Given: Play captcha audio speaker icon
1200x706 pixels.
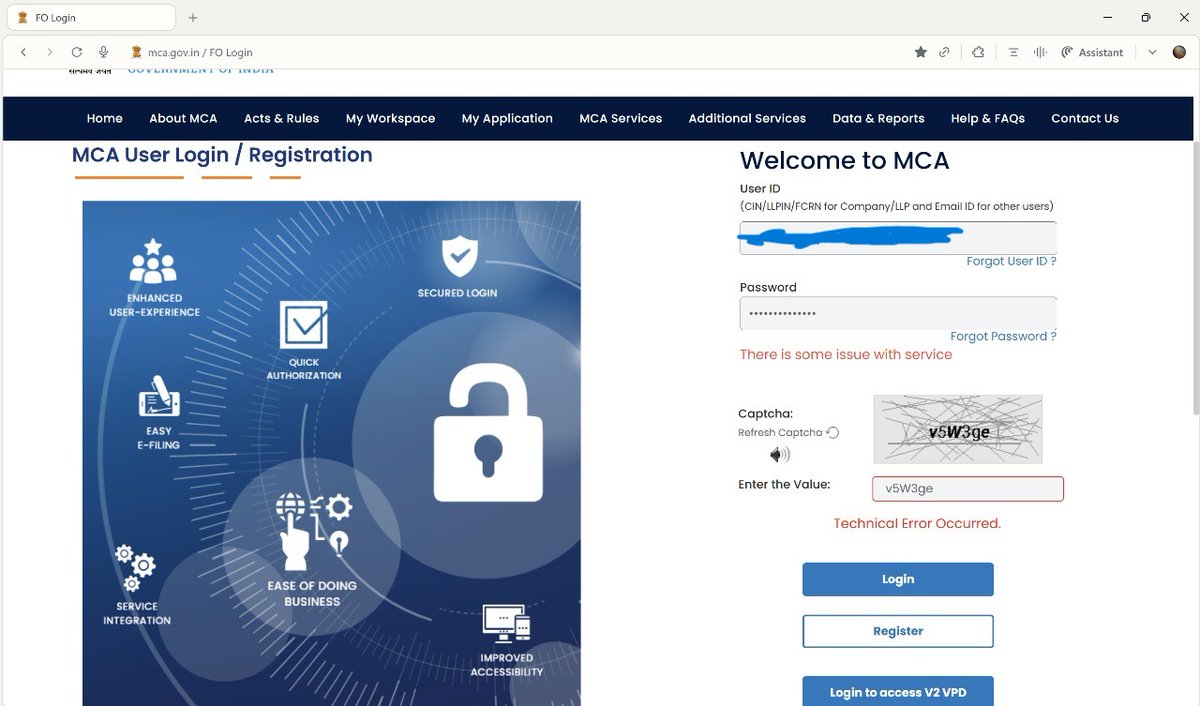Looking at the screenshot, I should coord(779,455).
